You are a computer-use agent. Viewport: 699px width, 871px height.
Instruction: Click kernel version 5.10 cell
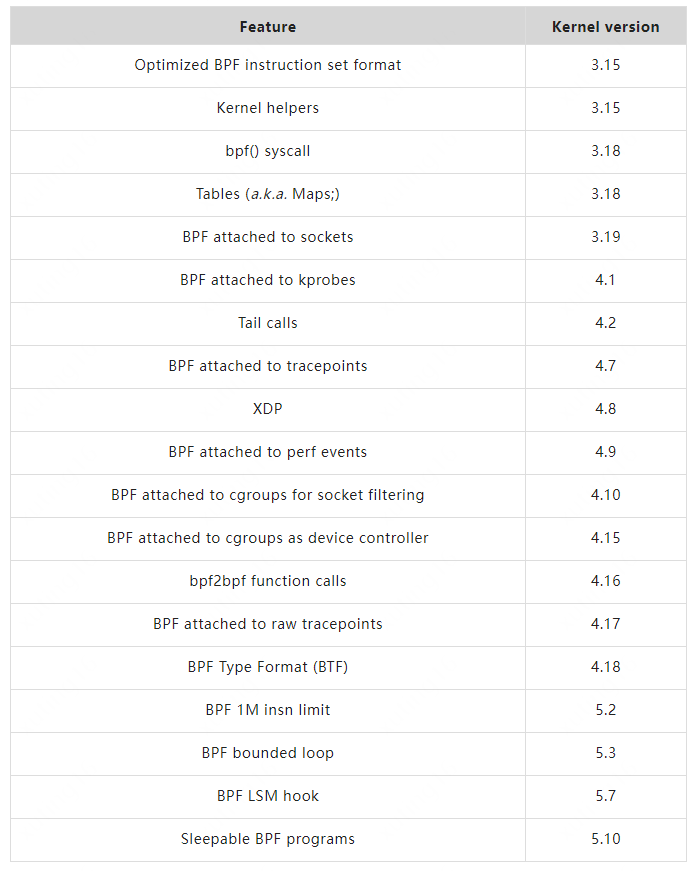[x=605, y=839]
